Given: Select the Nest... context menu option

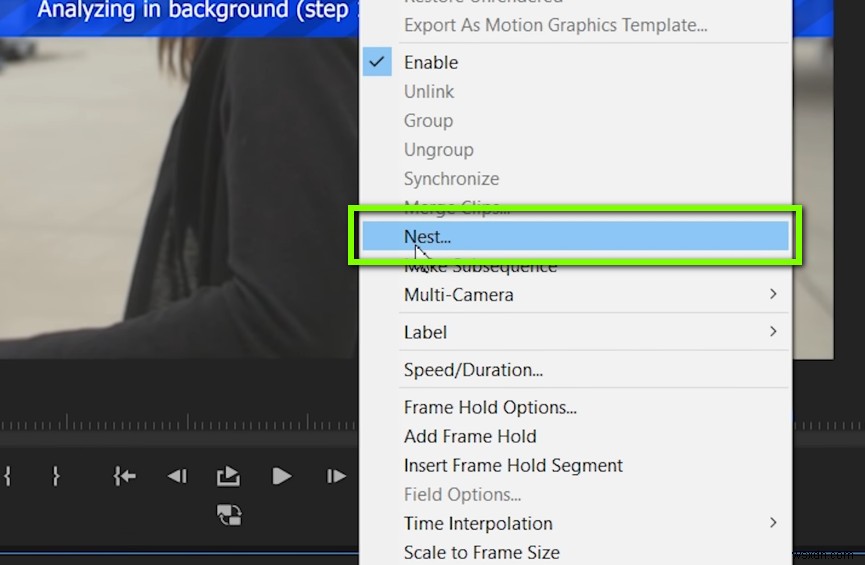Looking at the screenshot, I should (575, 236).
